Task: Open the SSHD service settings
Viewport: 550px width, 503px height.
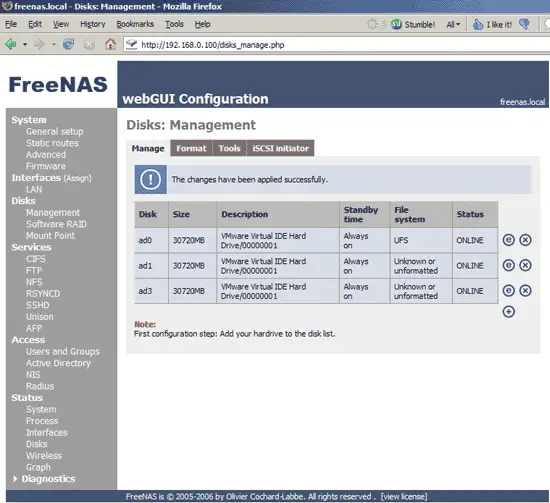Action: coord(38,305)
